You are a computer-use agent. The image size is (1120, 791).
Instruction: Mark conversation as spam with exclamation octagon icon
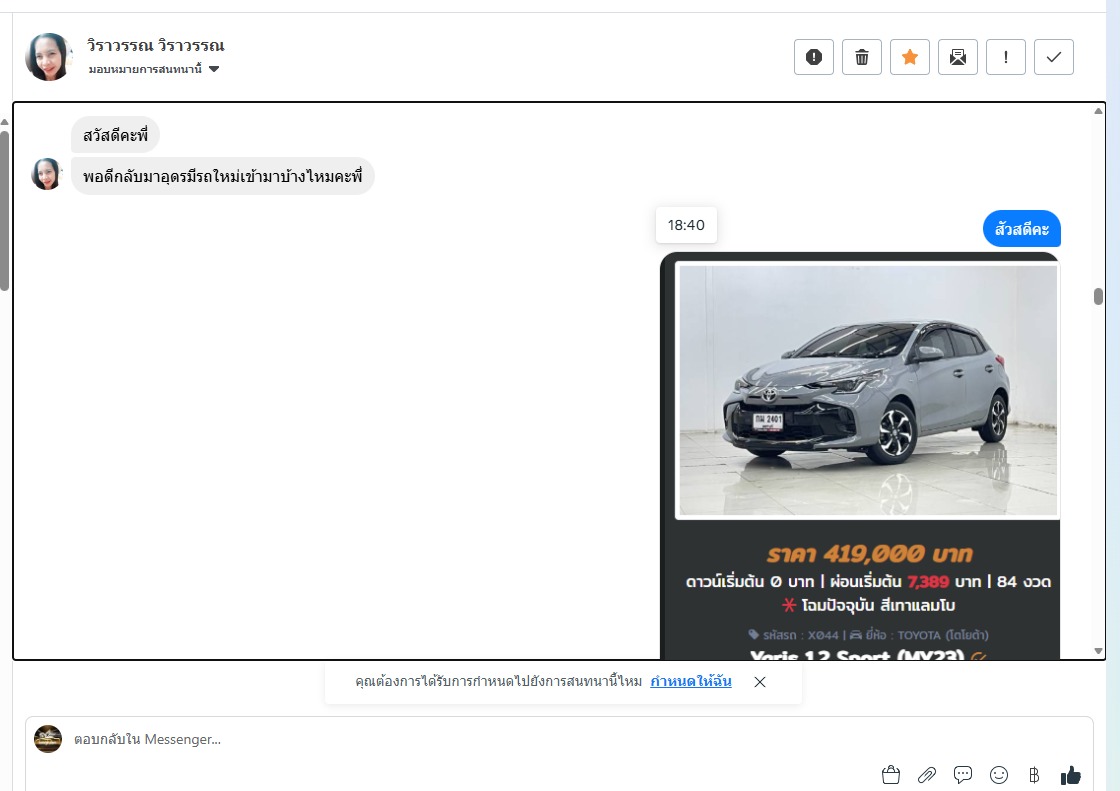[814, 57]
